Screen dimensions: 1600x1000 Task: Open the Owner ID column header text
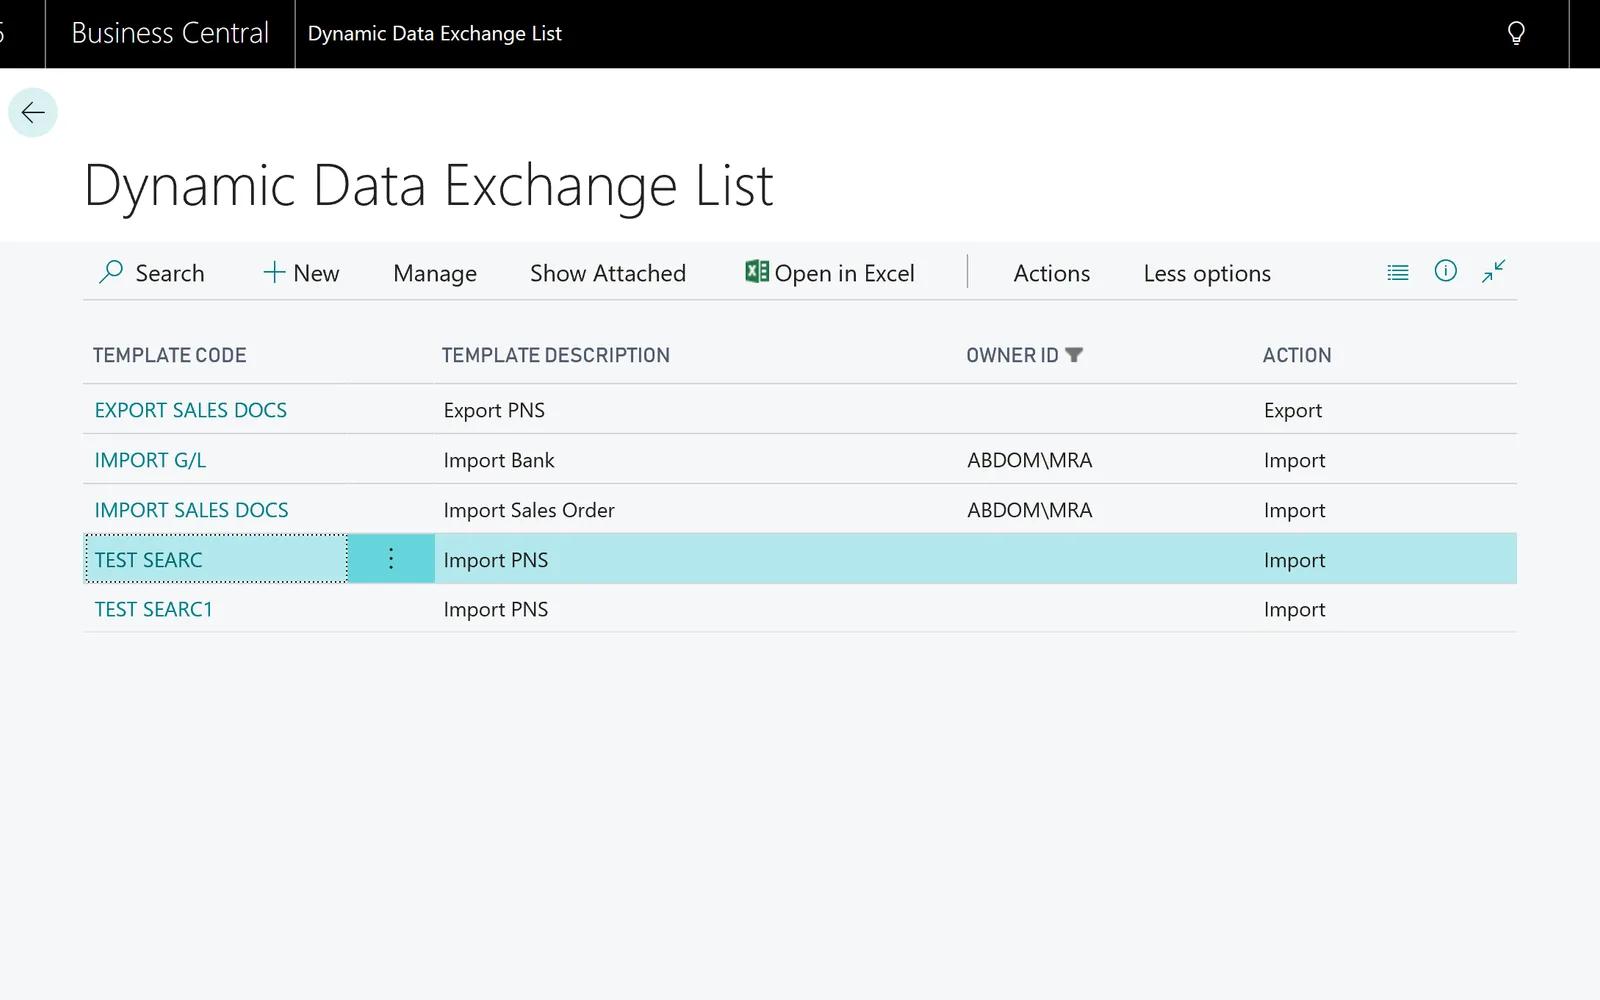click(x=1012, y=355)
